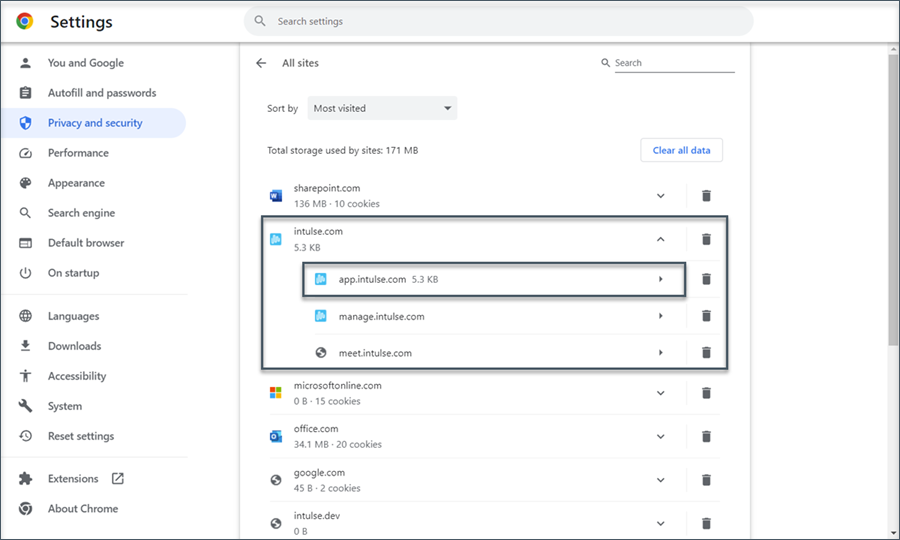Click the Clear all data button
This screenshot has width=900, height=540.
pos(681,150)
